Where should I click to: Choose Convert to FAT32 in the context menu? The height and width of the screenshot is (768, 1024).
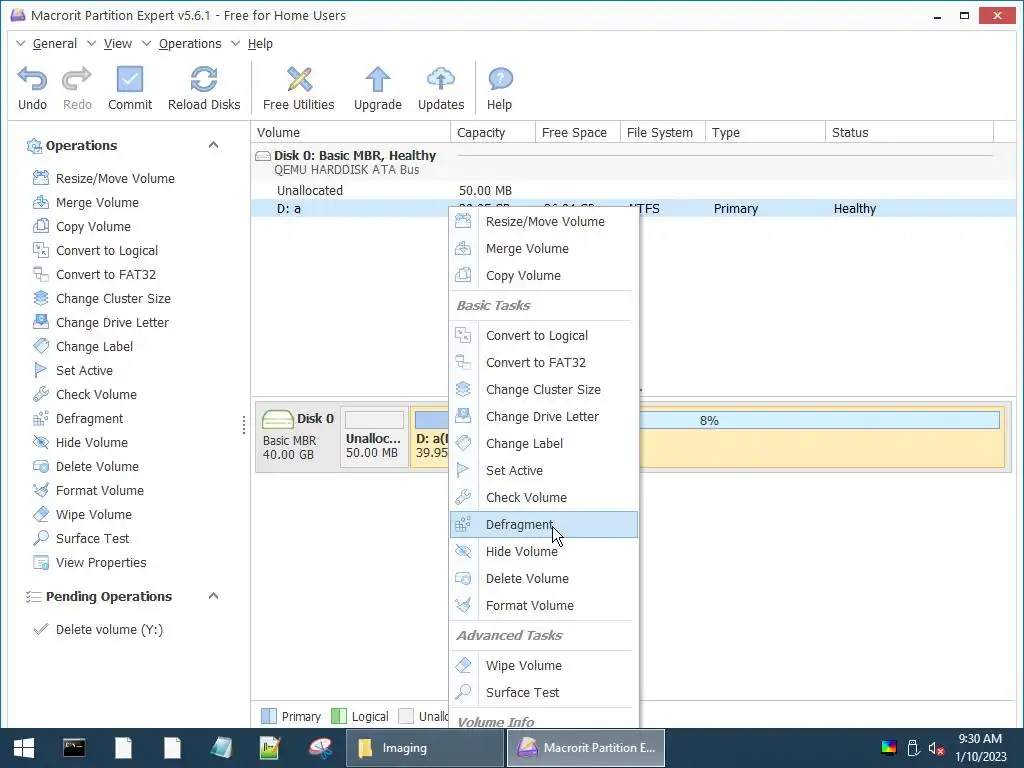tap(543, 362)
